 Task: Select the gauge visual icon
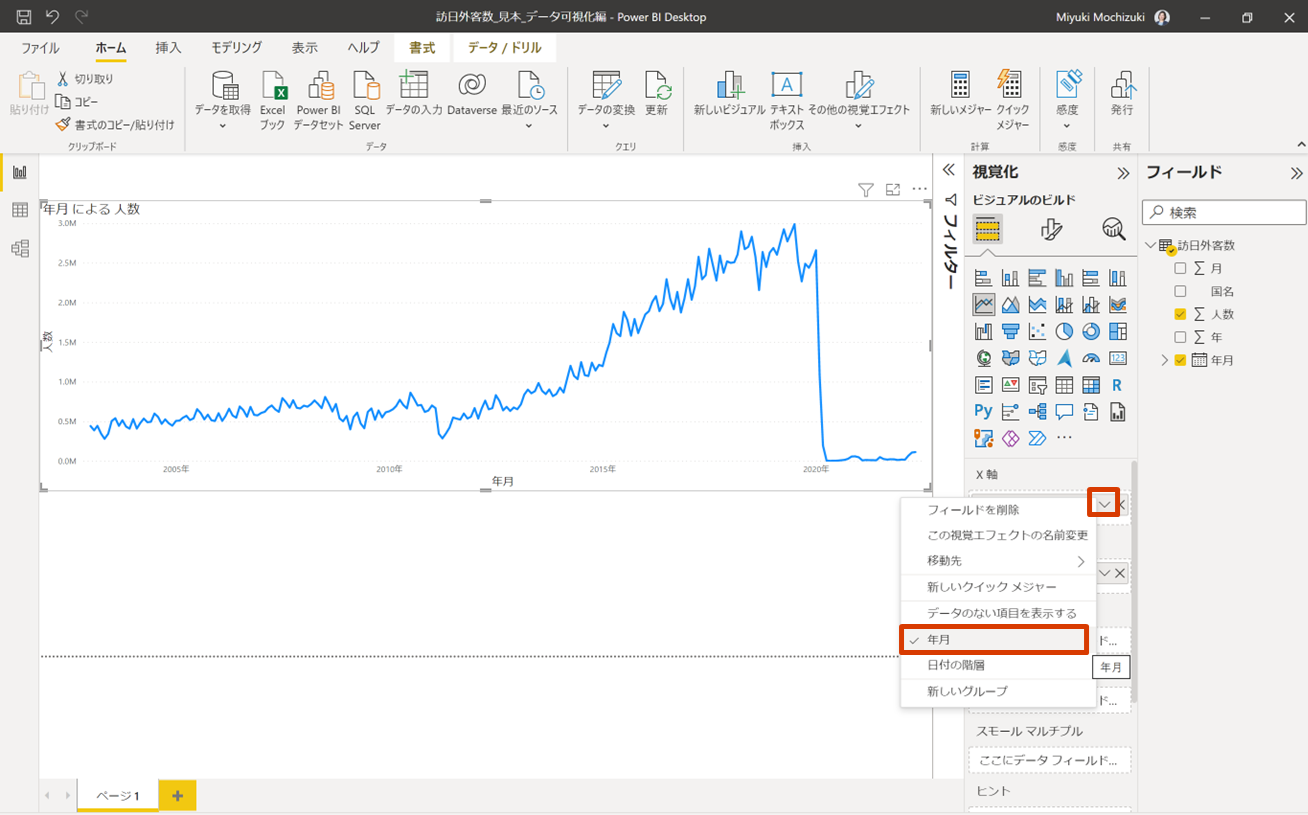(1091, 358)
